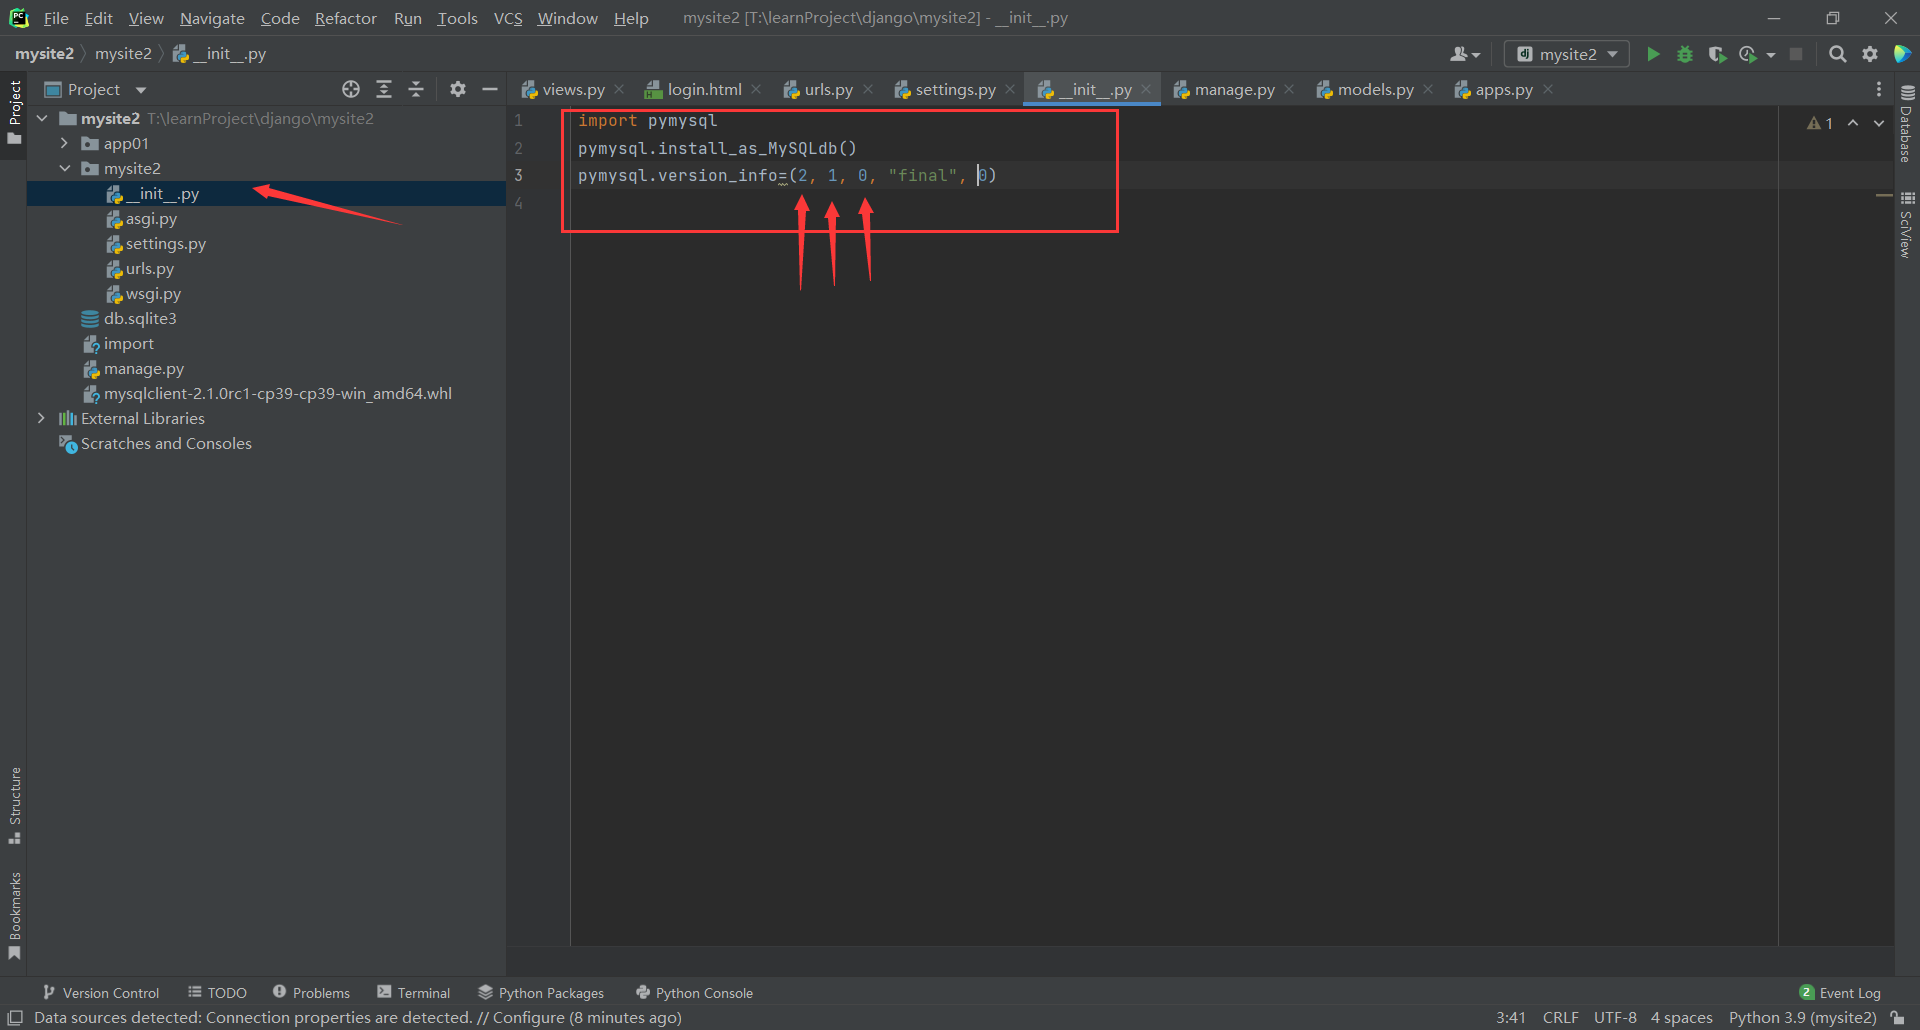Expand the External Libraries node
This screenshot has width=1920, height=1030.
click(41, 418)
